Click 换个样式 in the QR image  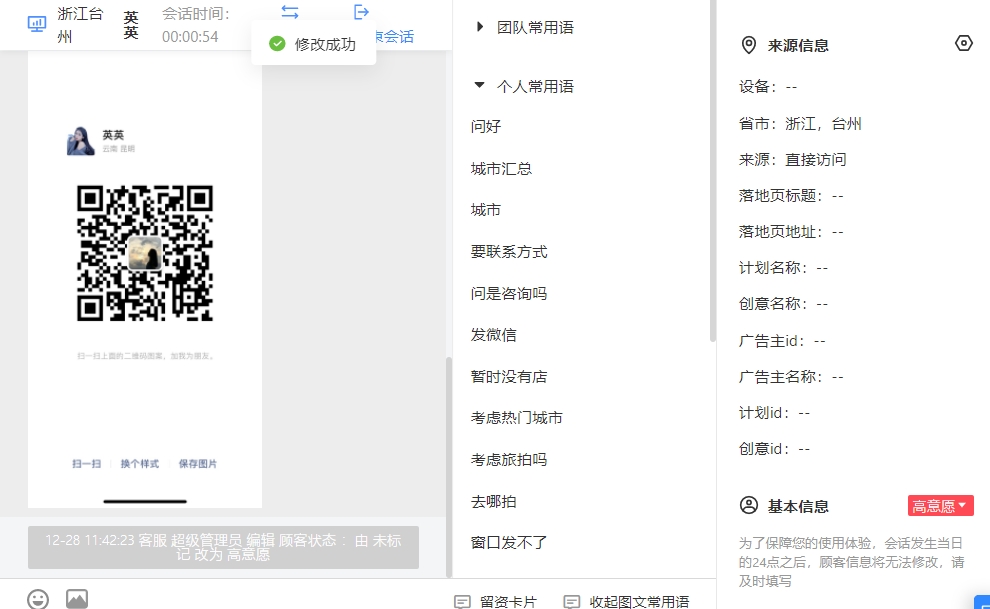pos(140,464)
